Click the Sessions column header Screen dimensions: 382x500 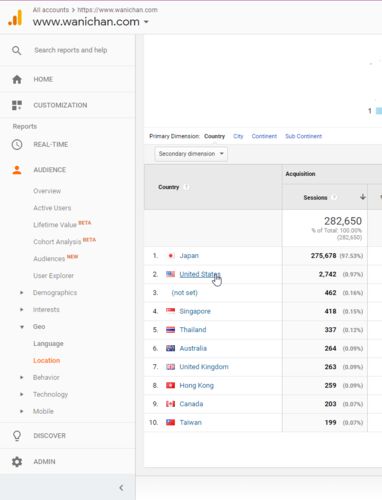coord(315,198)
